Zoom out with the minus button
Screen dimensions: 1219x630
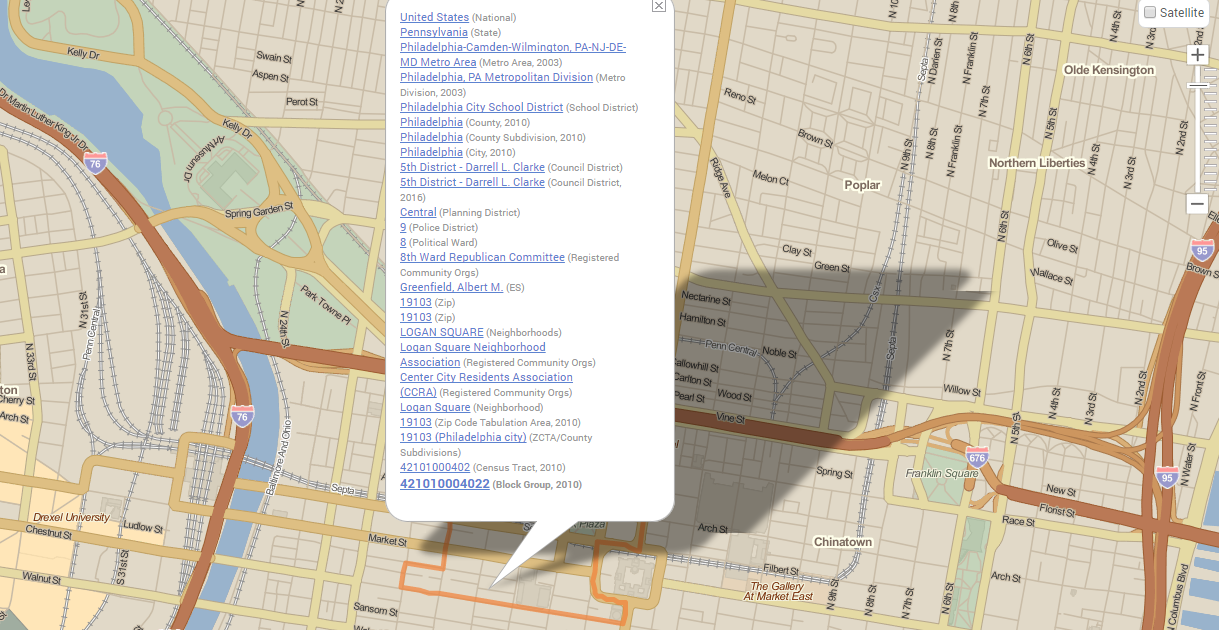(x=1198, y=204)
